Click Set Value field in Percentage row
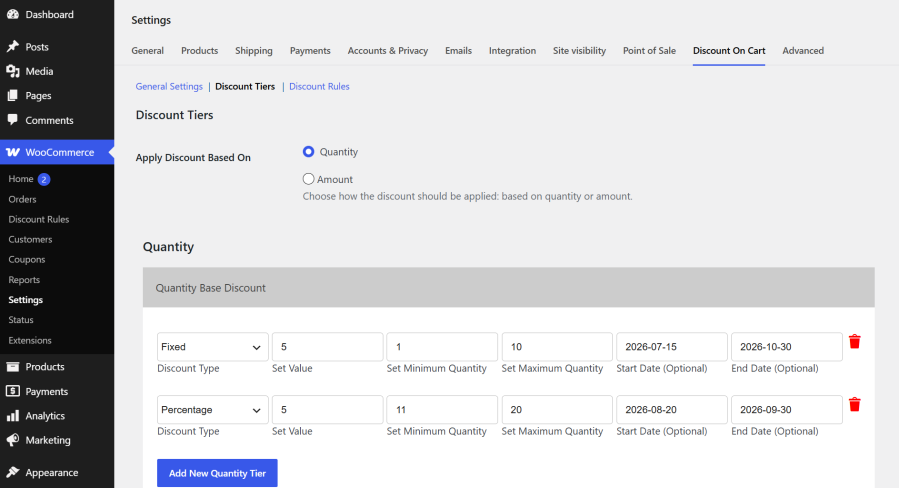The height and width of the screenshot is (488, 899). click(x=327, y=409)
